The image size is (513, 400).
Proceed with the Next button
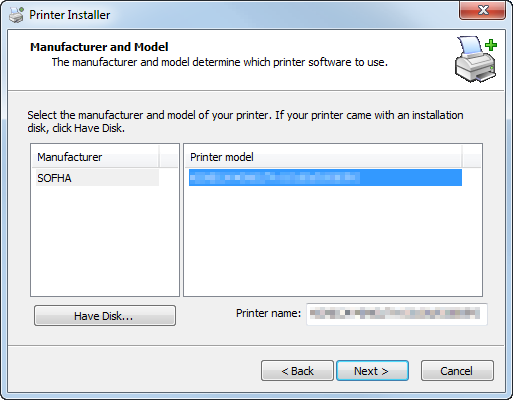pyautogui.click(x=372, y=371)
